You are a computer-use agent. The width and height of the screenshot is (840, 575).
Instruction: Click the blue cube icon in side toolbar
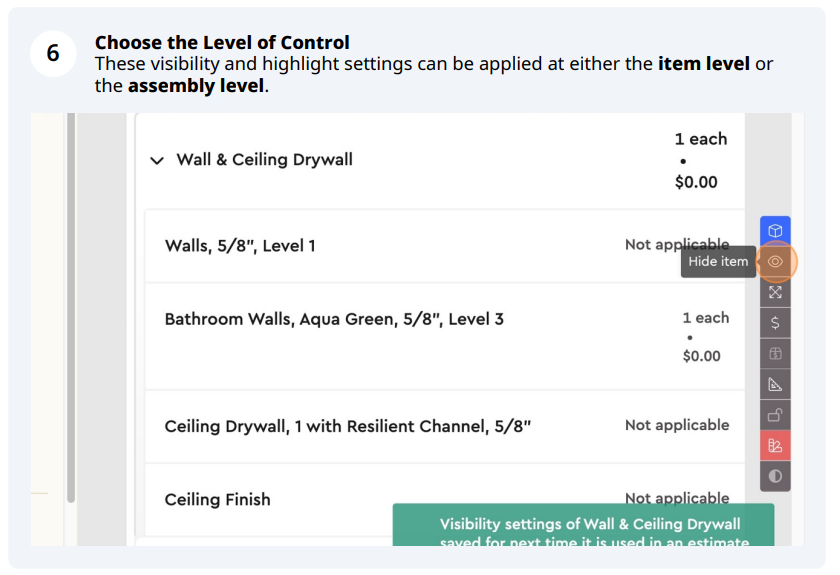[775, 231]
